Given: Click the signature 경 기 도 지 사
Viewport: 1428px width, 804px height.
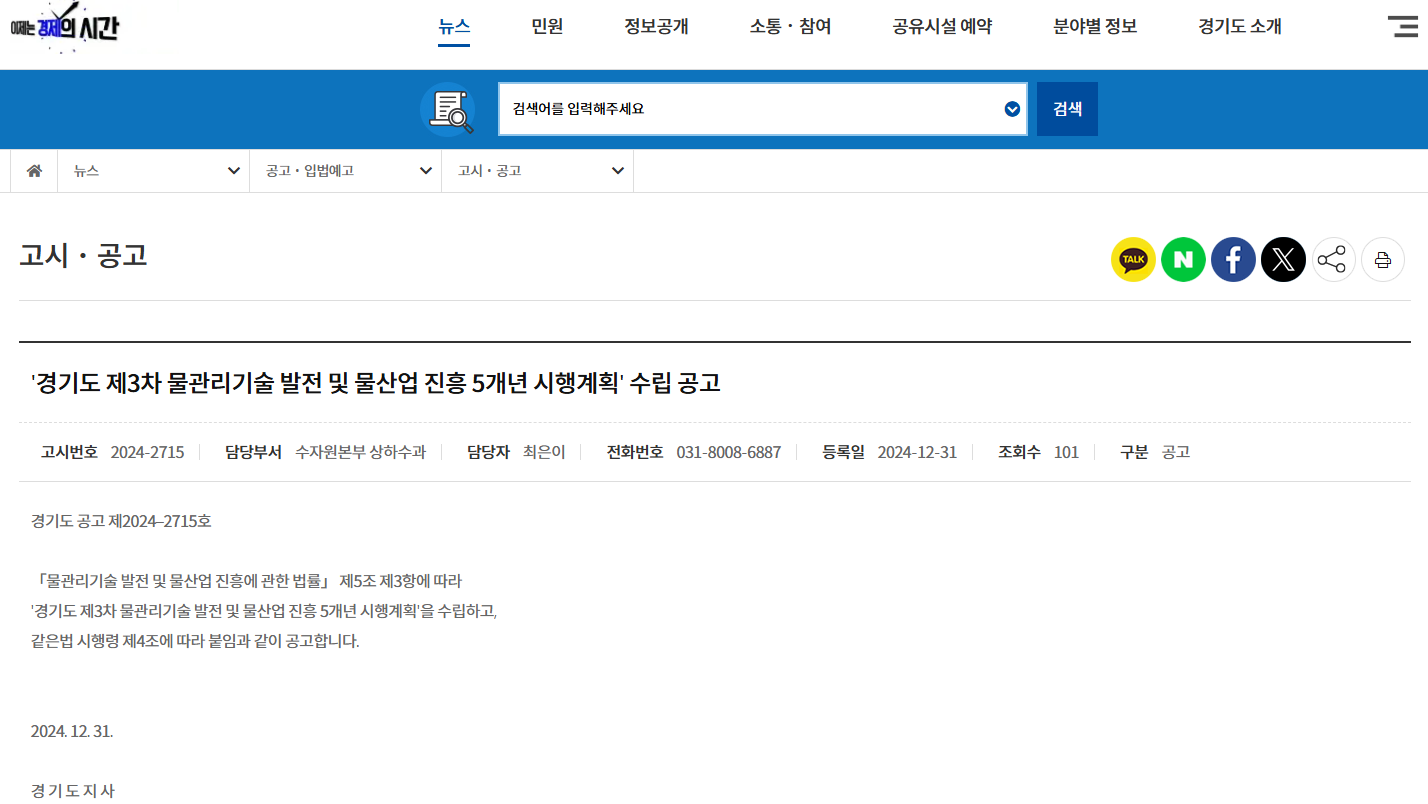Looking at the screenshot, I should coord(73,791).
